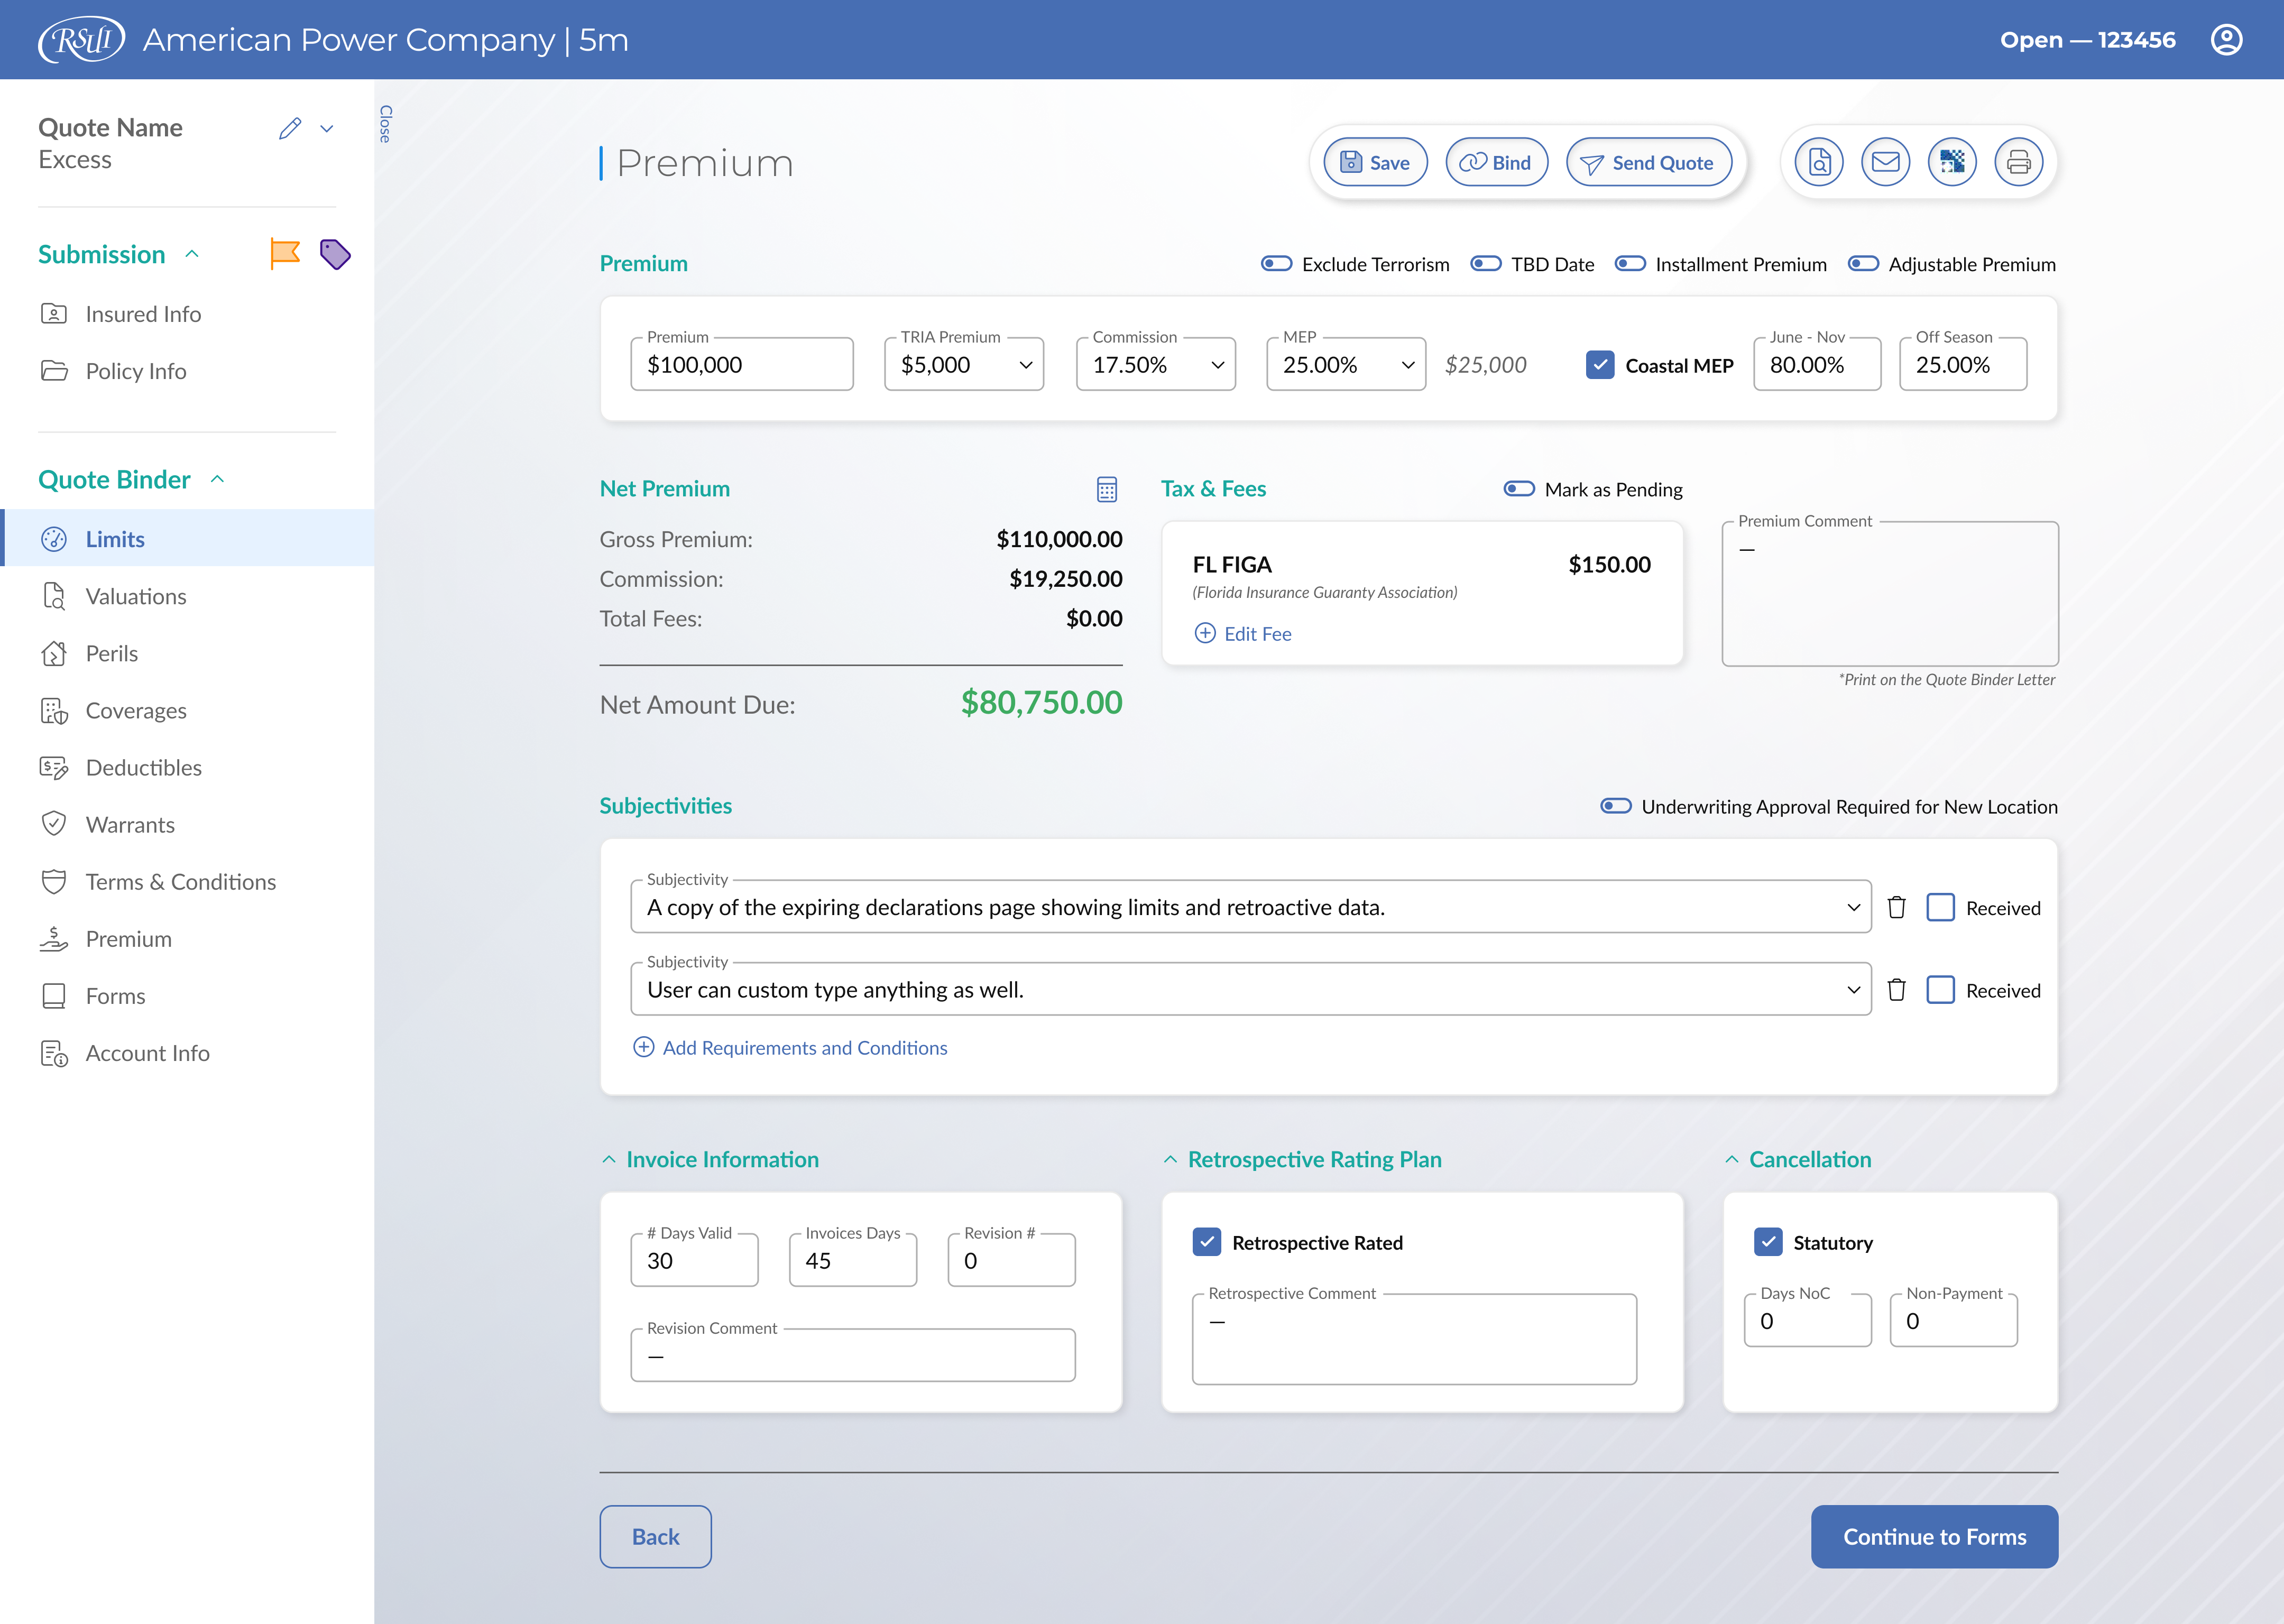Collapse Invoice Information section
Image resolution: width=2284 pixels, height=1624 pixels.
(609, 1159)
